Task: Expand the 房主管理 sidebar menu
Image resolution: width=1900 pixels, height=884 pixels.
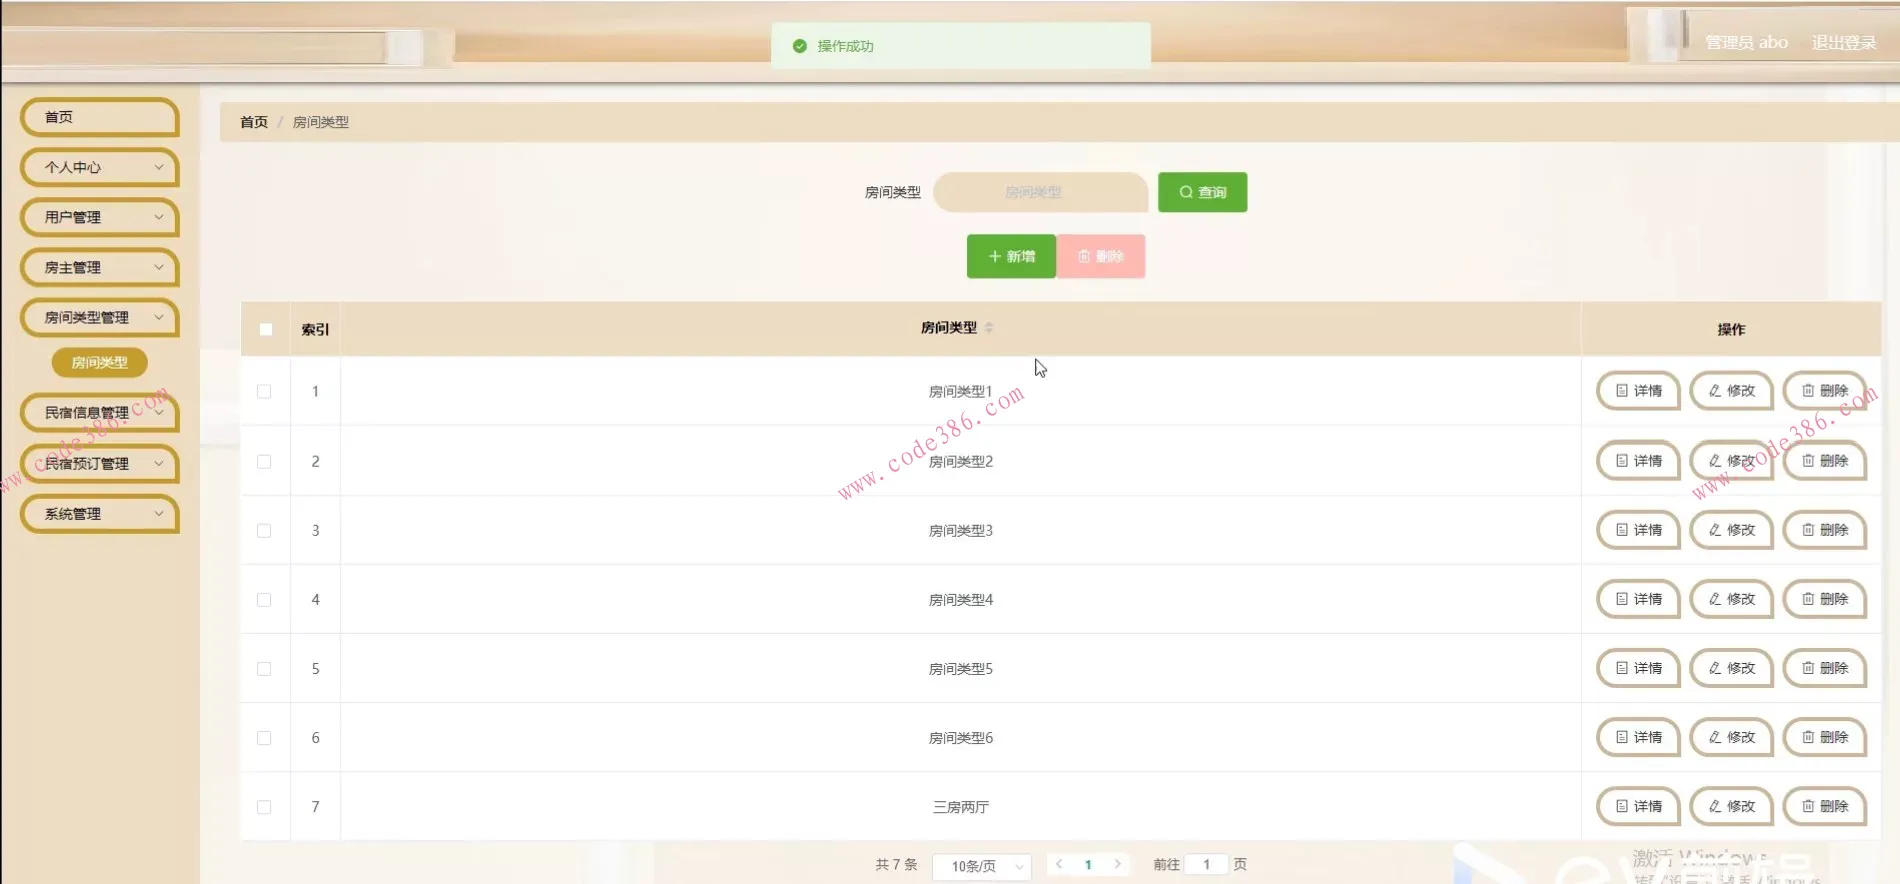Action: [99, 267]
